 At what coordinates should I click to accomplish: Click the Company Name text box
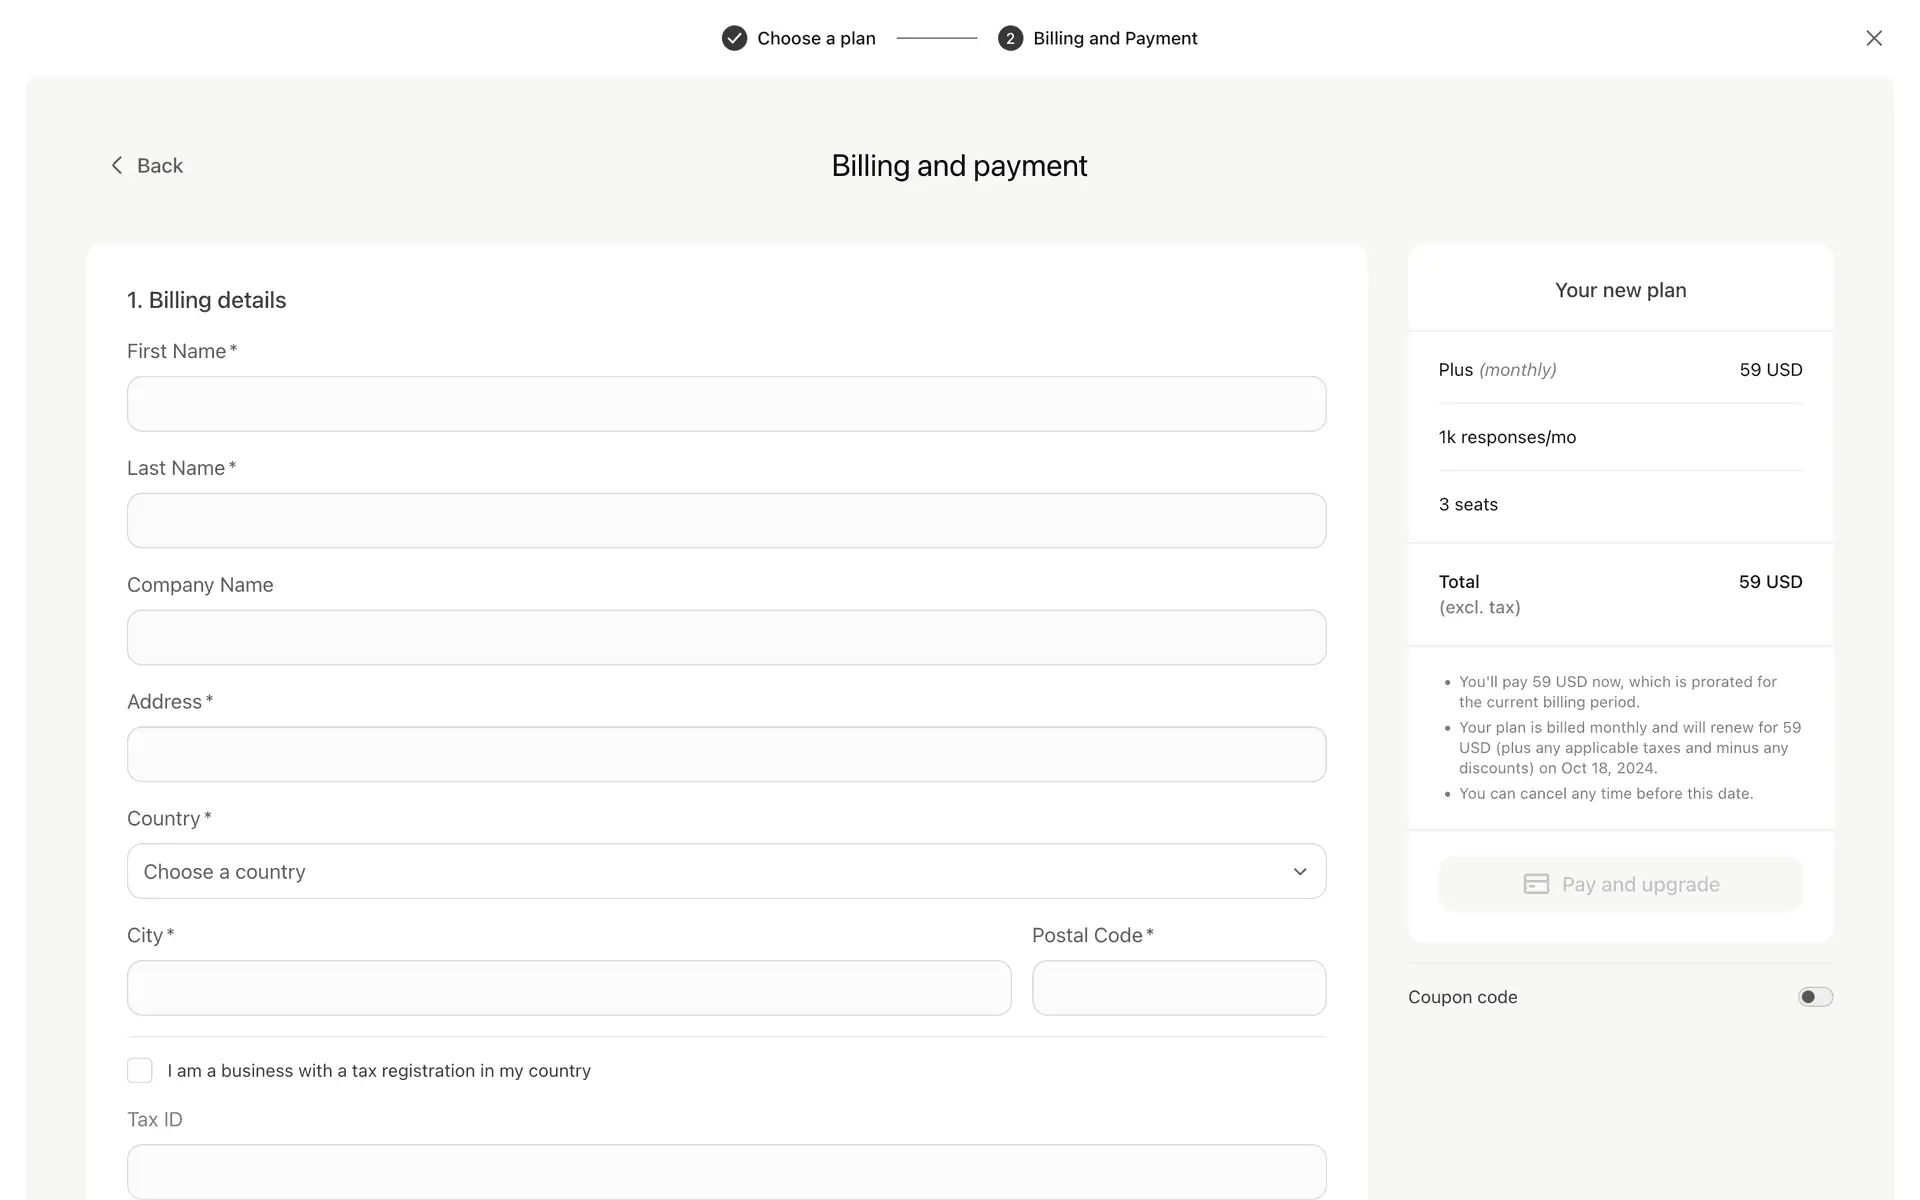(x=726, y=637)
